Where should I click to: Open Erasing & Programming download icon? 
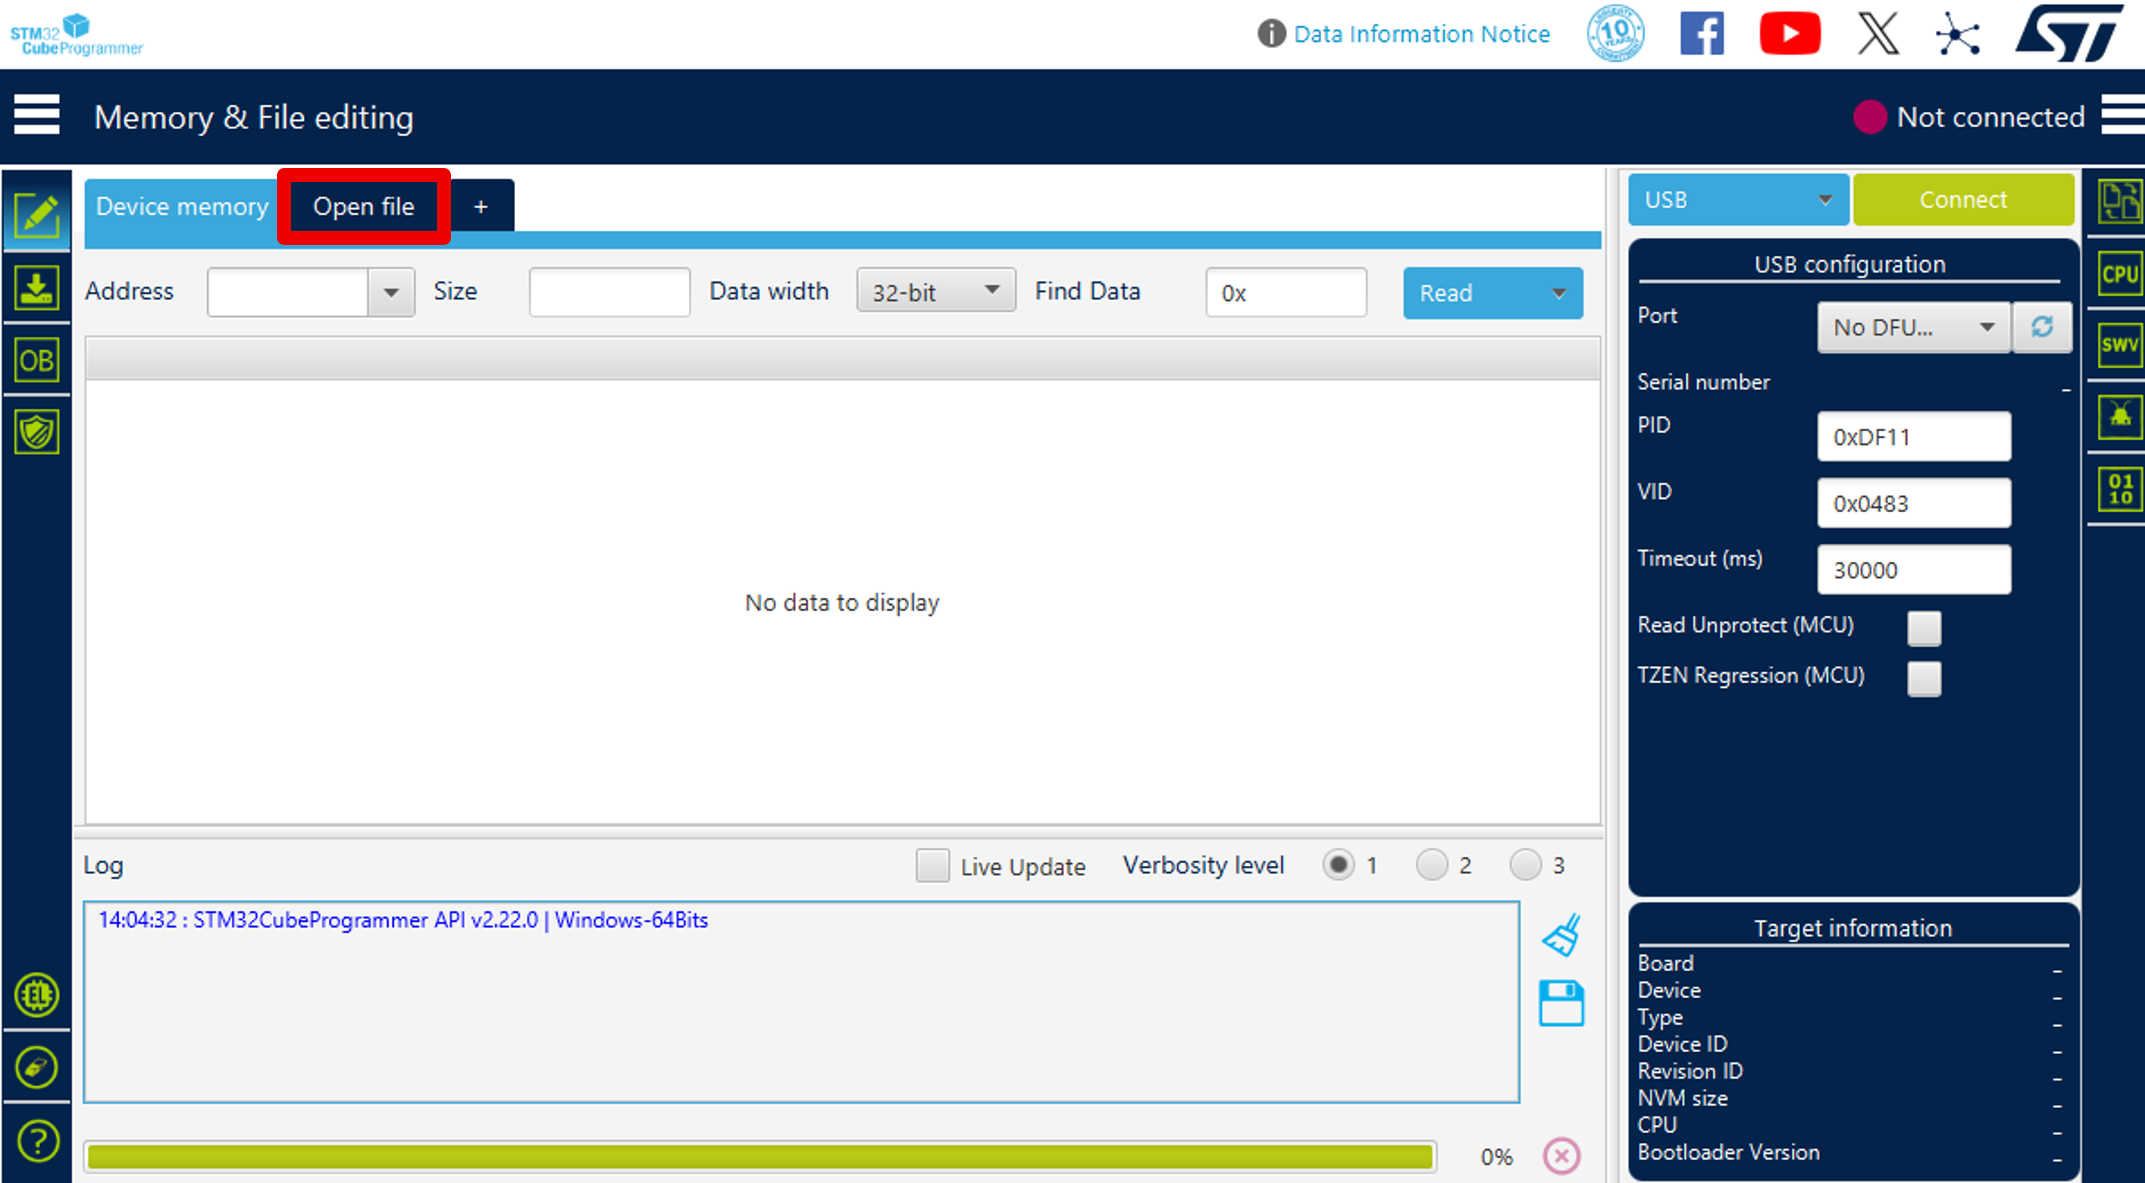click(37, 288)
